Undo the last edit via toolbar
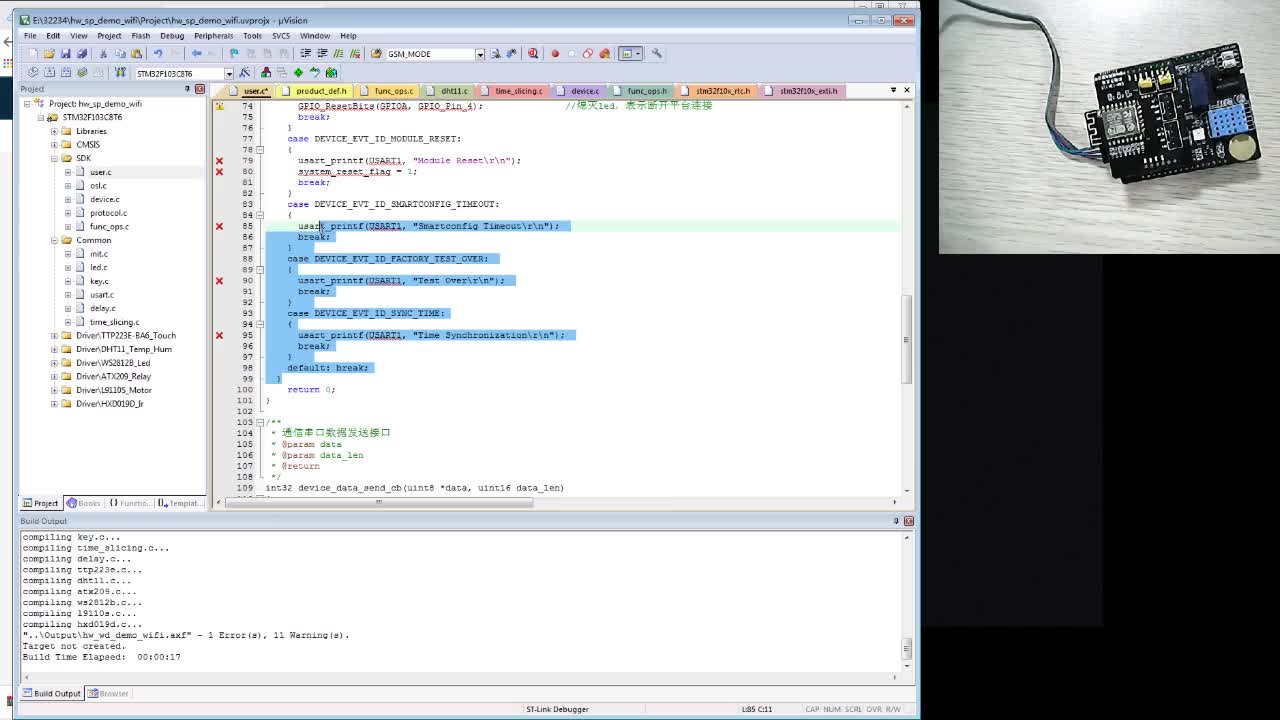 158,54
